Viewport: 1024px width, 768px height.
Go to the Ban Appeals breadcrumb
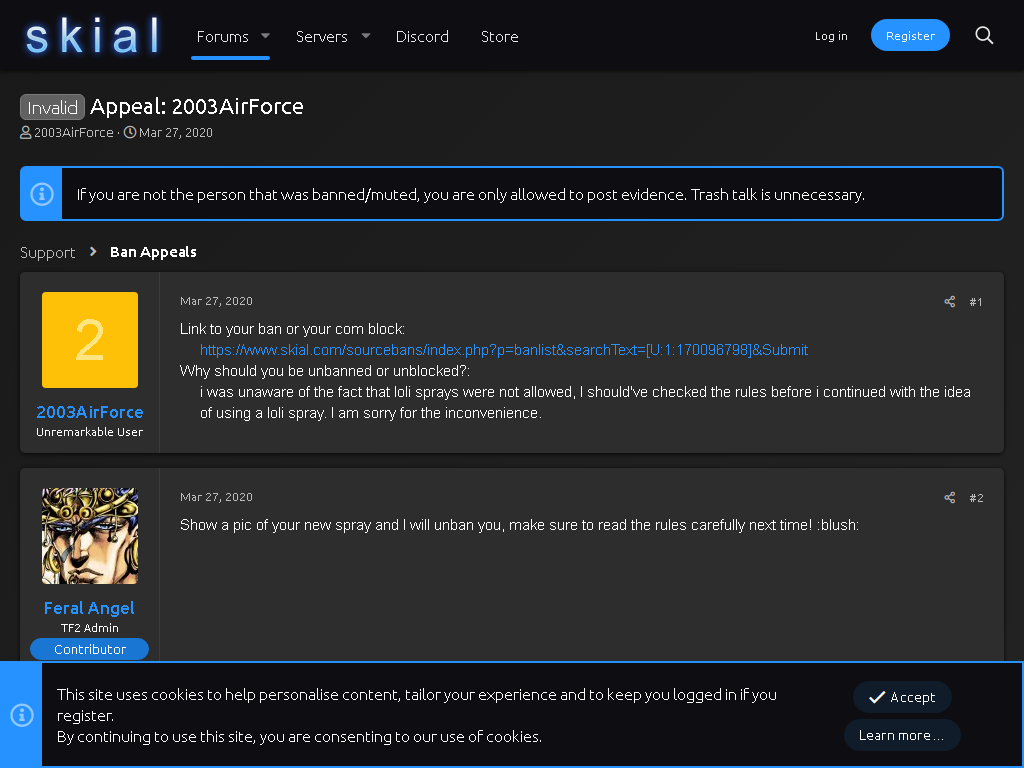point(153,252)
